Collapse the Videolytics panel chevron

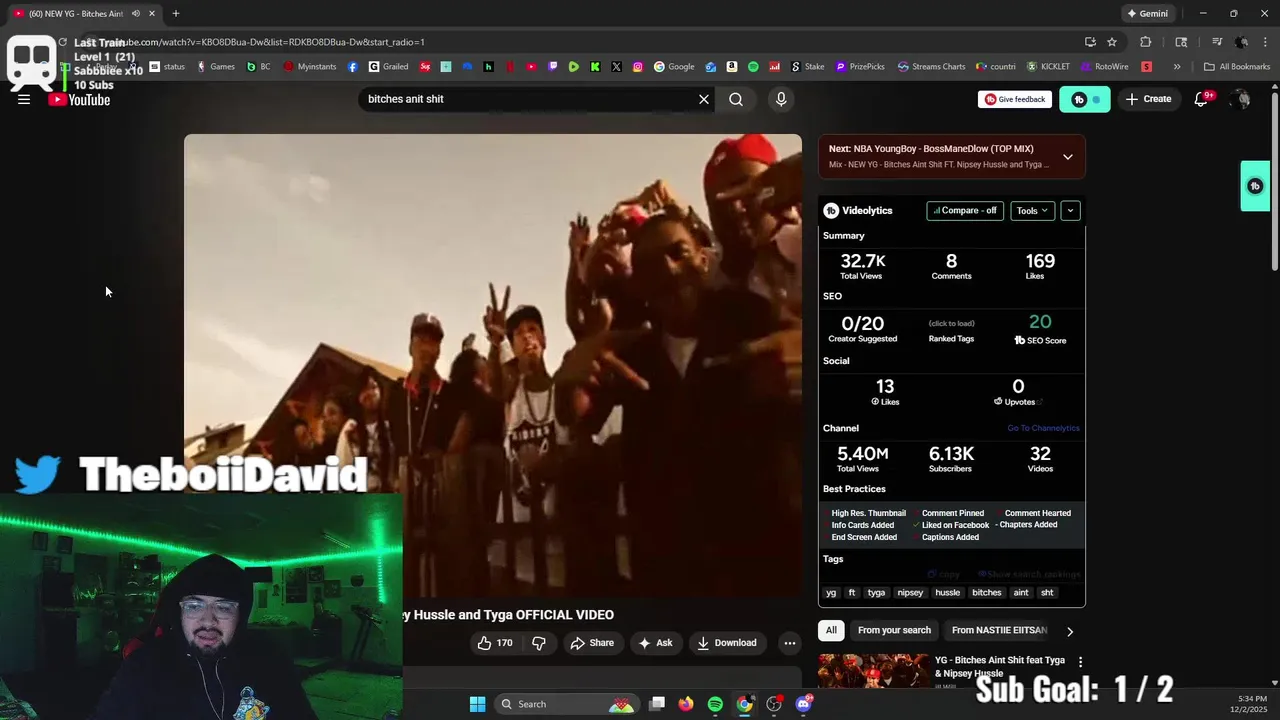(x=1070, y=210)
